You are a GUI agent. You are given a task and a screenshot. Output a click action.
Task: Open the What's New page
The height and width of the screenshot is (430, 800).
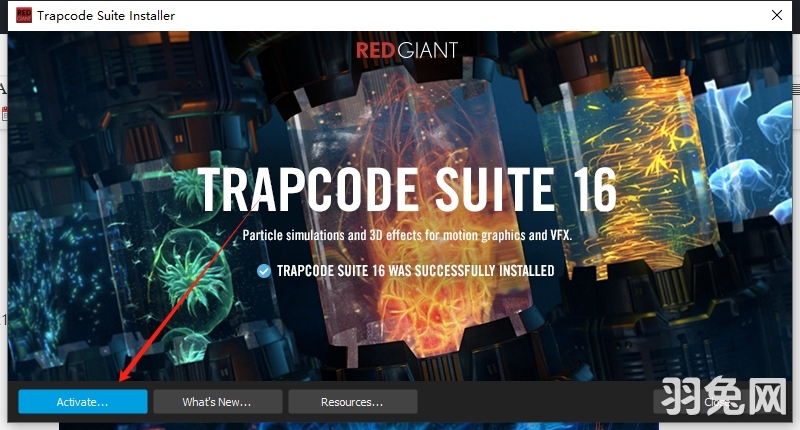pos(217,402)
